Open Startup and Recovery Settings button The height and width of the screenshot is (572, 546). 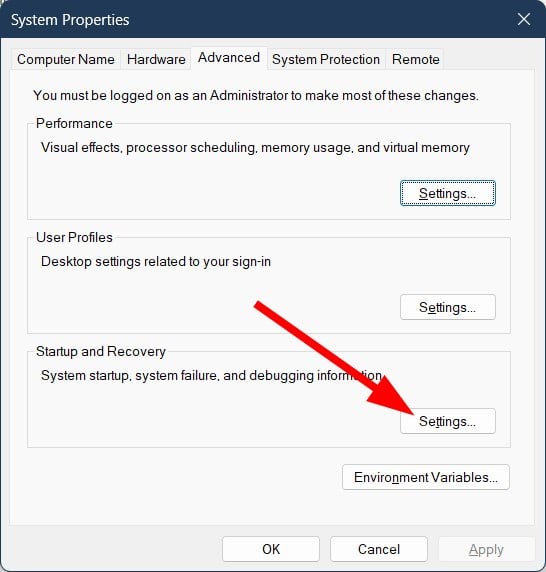tap(448, 421)
